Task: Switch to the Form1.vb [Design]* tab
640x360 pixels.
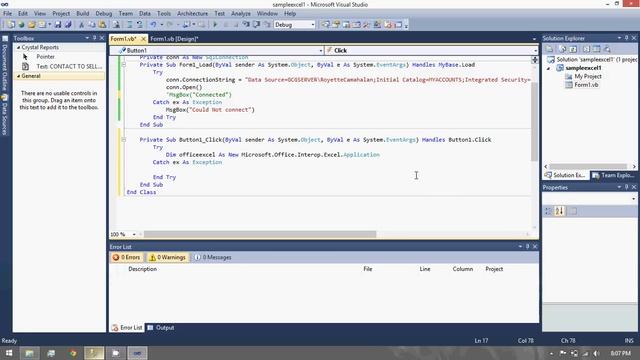Action: 174,39
